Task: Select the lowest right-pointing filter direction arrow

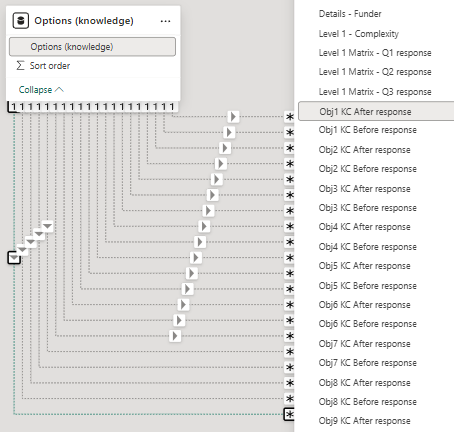Action: pos(175,336)
